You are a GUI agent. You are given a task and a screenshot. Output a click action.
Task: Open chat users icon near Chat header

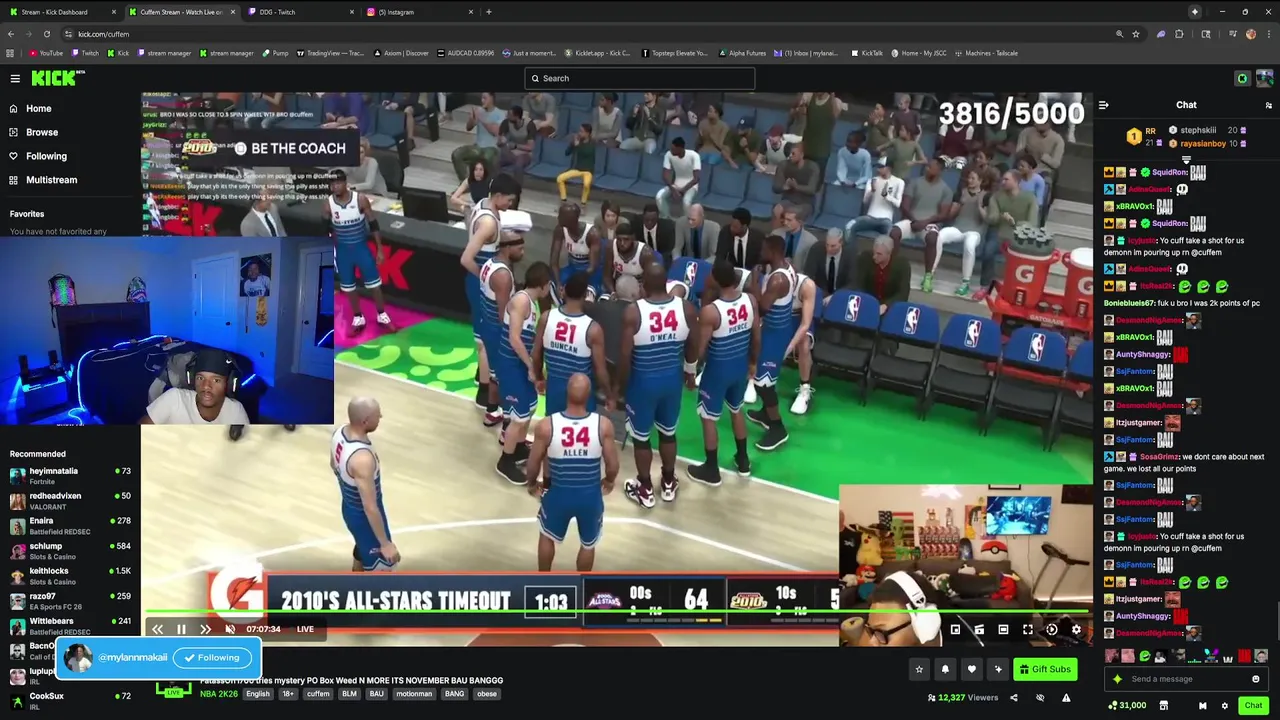[x=1268, y=105]
